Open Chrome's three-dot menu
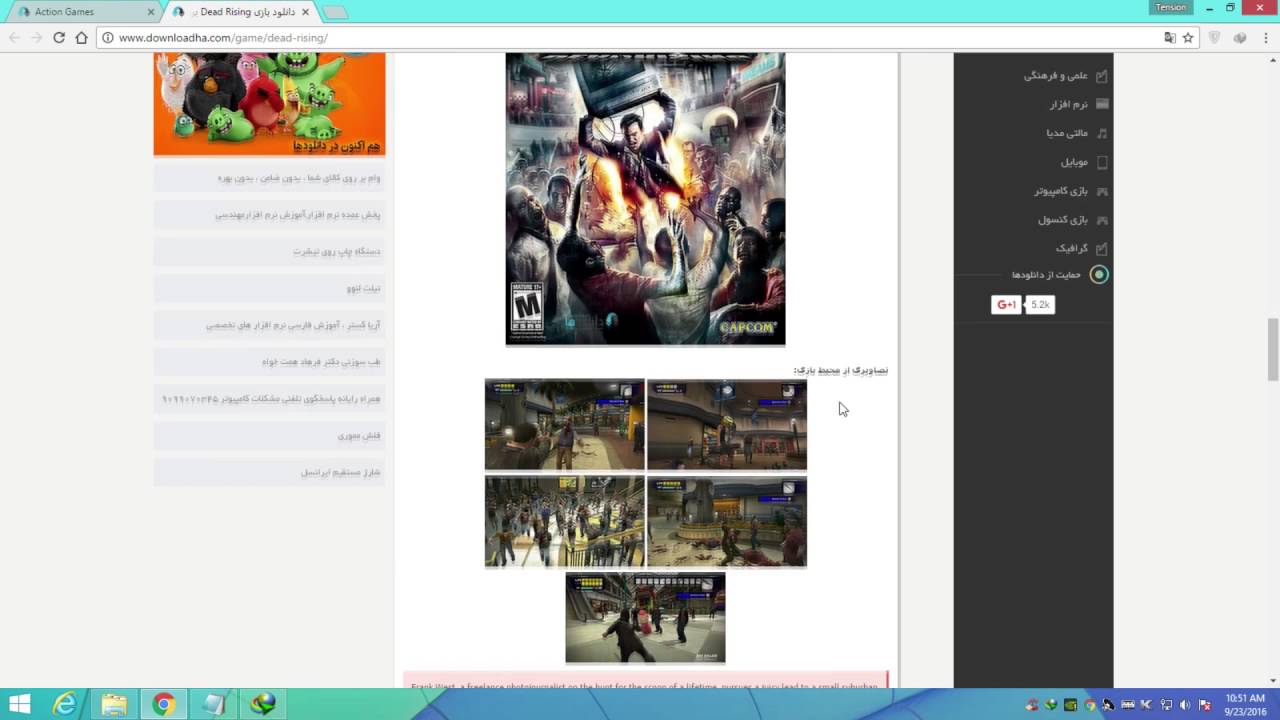Viewport: 1280px width, 720px height. click(x=1264, y=38)
